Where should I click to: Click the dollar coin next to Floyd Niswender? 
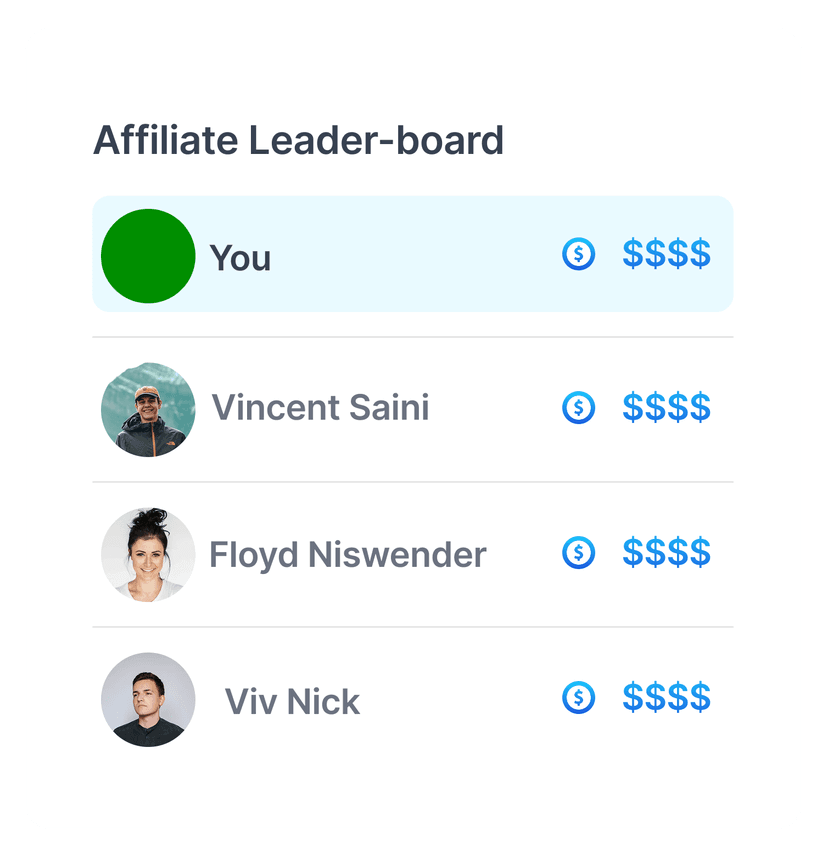point(580,553)
